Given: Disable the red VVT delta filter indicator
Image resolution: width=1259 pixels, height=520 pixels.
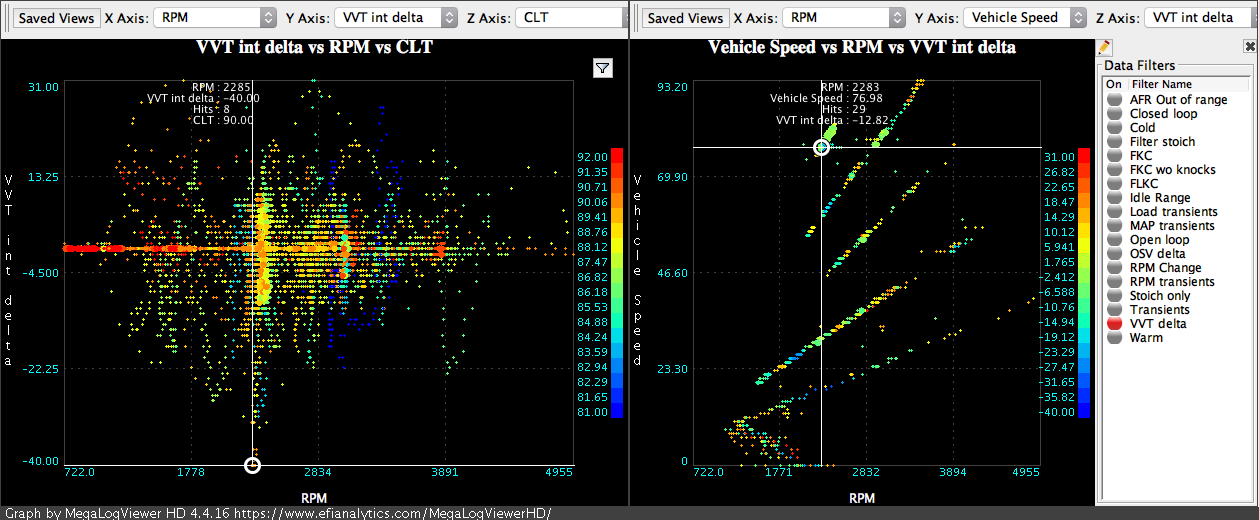Looking at the screenshot, I should click(x=1113, y=324).
